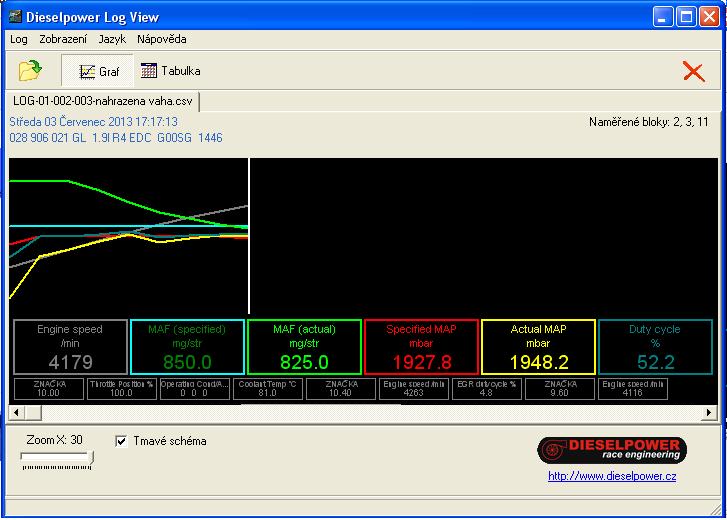
Task: Select the MAF (specified) 850.0 channel box
Action: (187, 347)
